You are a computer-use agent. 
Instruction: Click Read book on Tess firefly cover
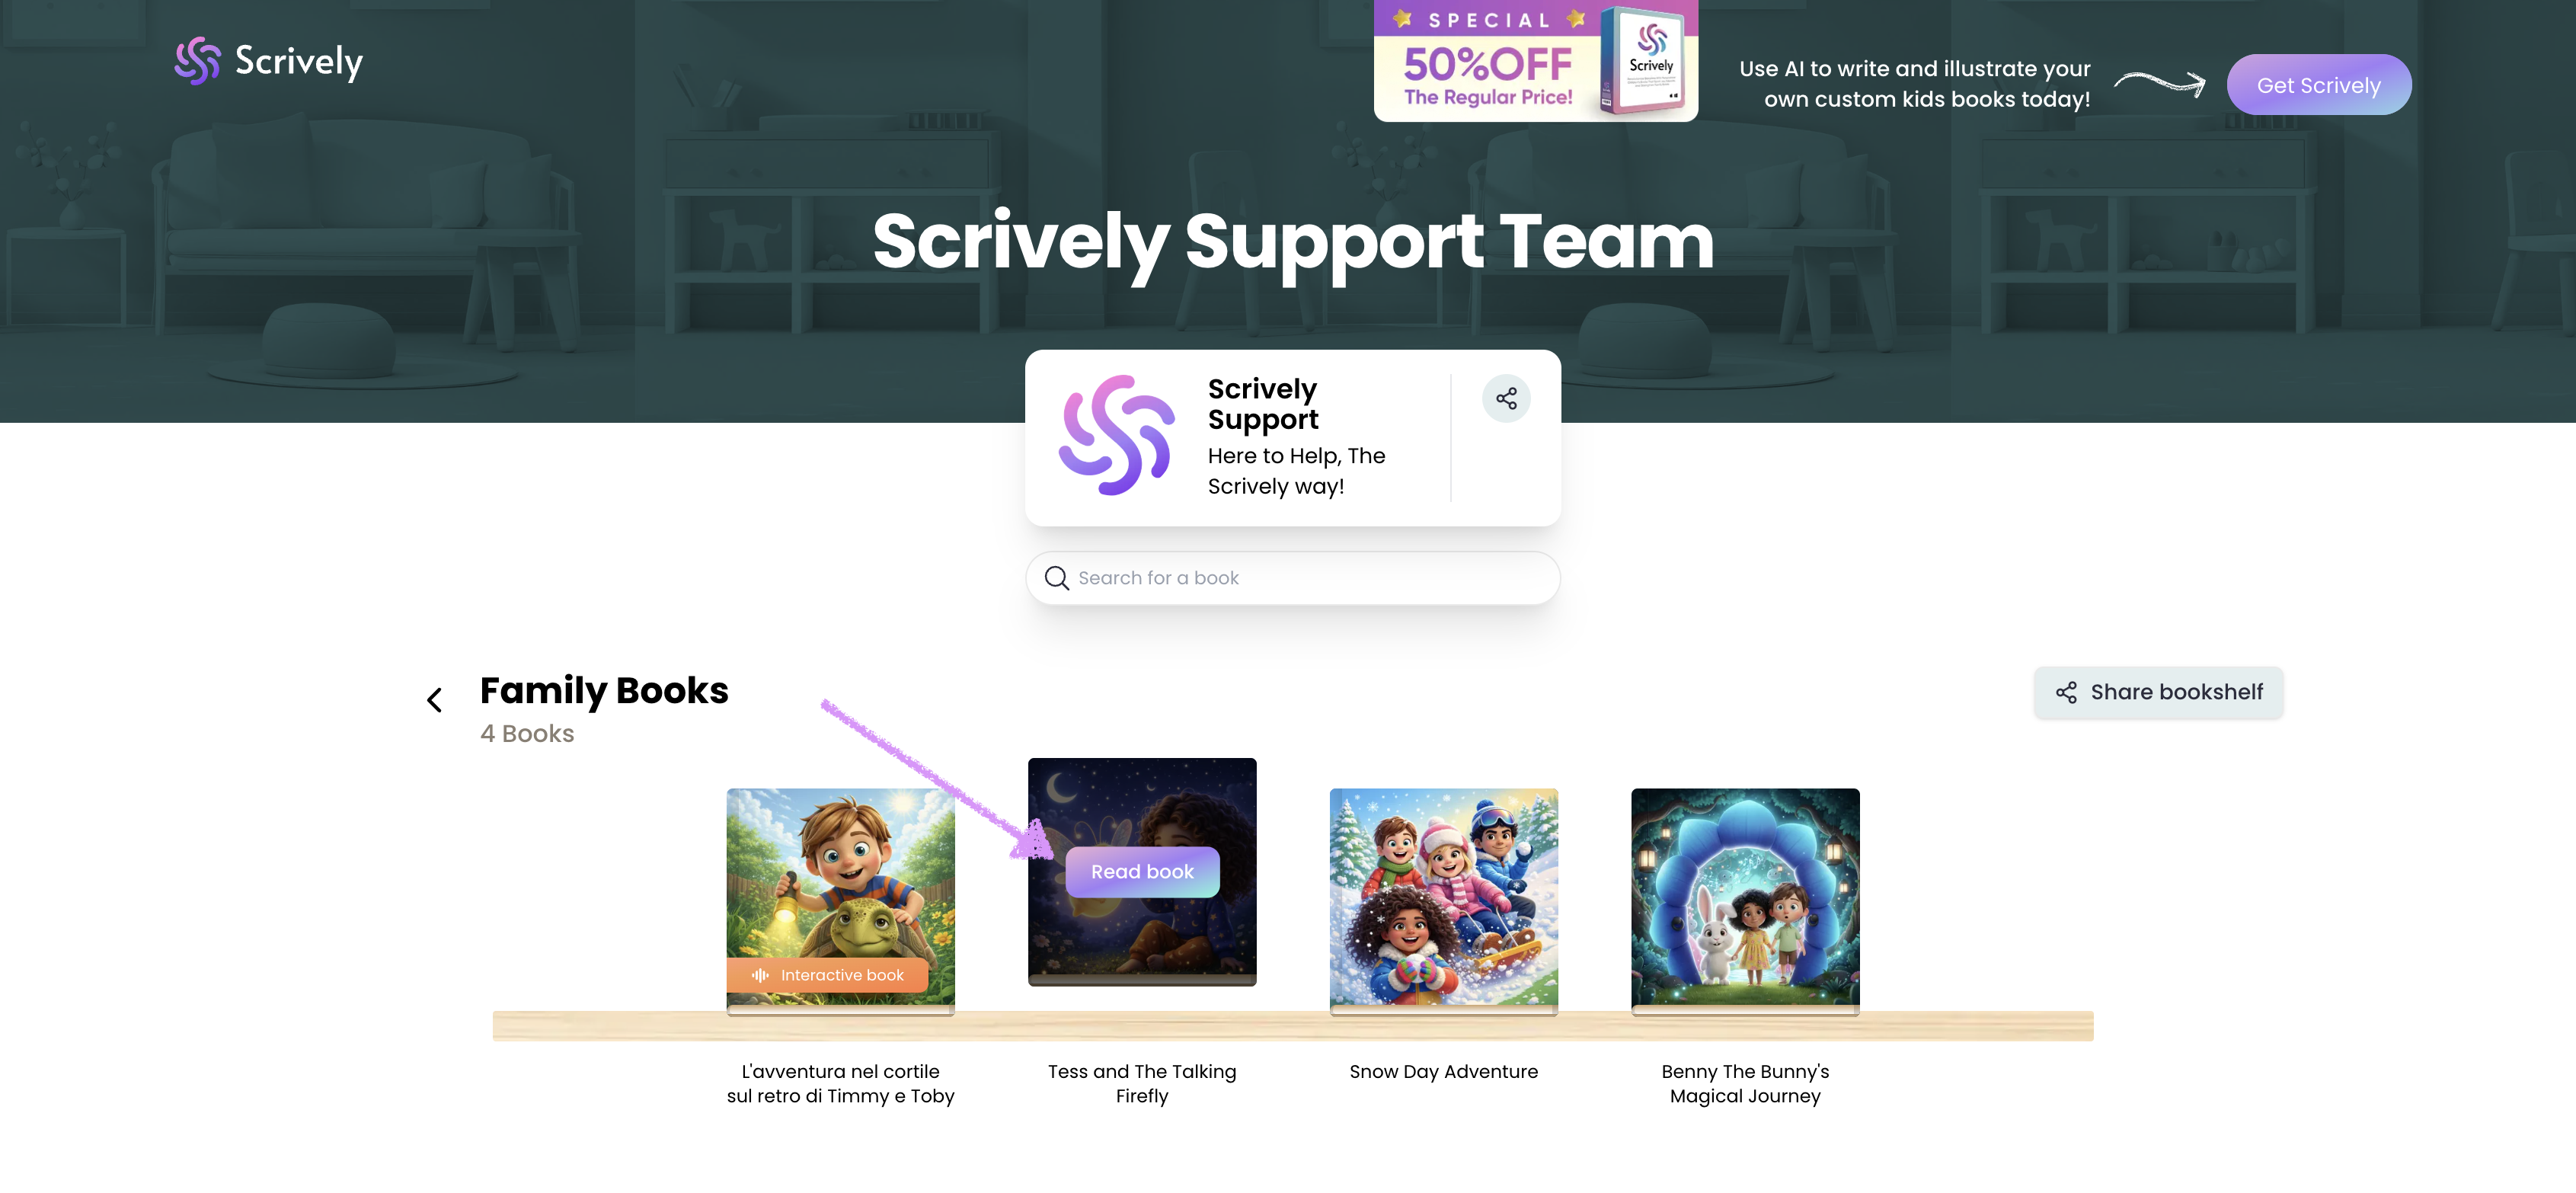[x=1142, y=872]
